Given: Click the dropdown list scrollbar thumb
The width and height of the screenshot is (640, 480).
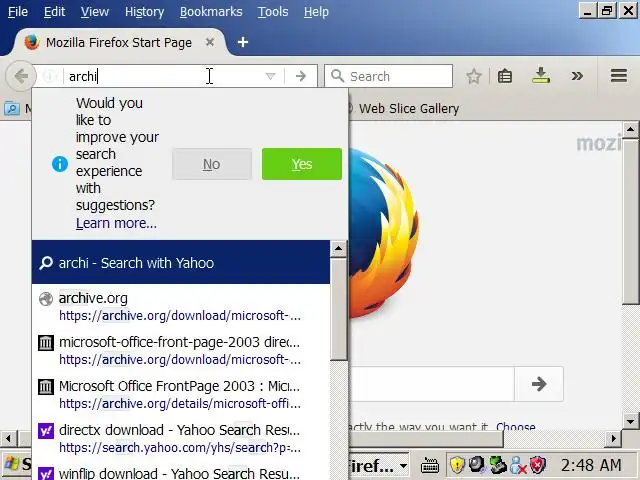Looking at the screenshot, I should pos(338,309).
